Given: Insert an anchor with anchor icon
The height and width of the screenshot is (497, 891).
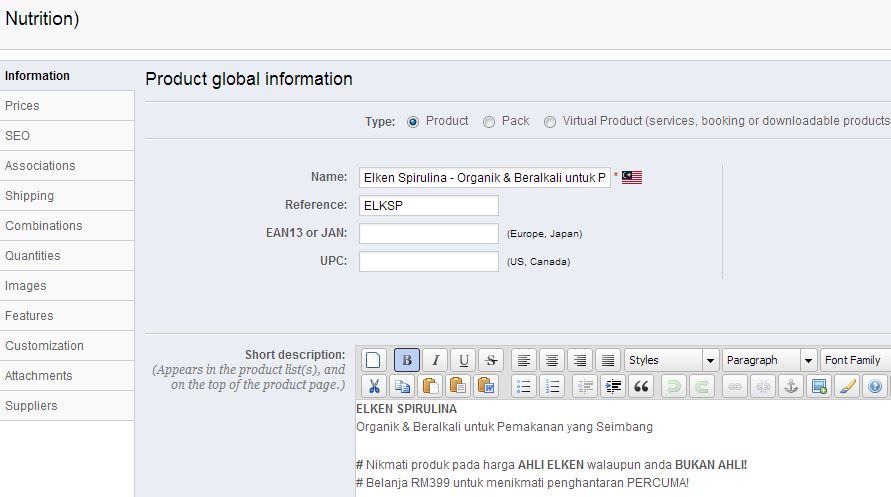Looking at the screenshot, I should click(x=791, y=387).
